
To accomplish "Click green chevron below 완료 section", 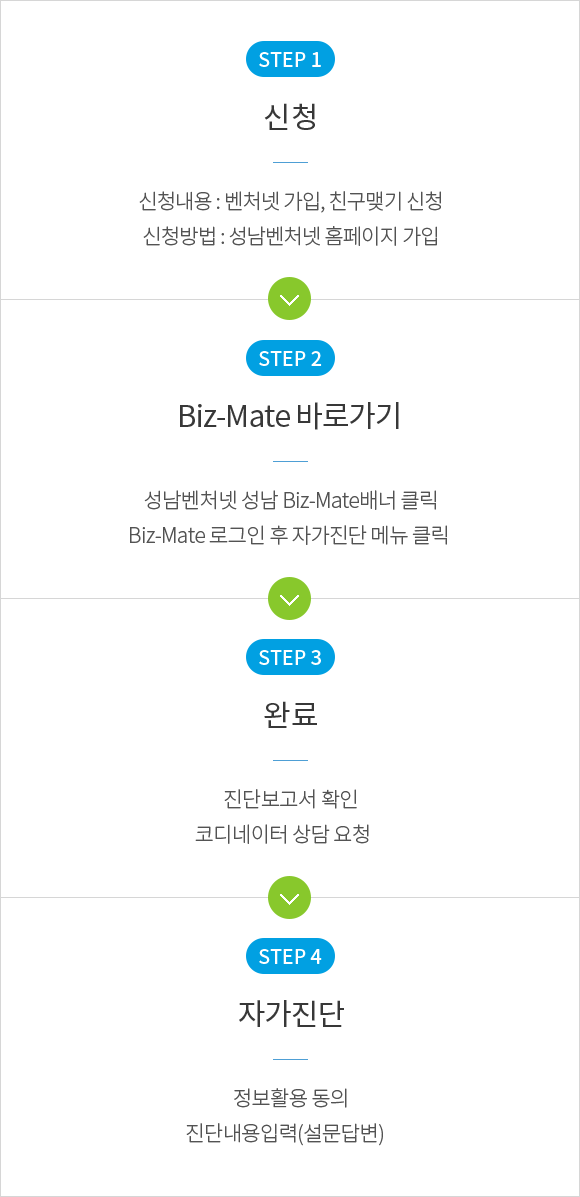I will (x=290, y=897).
